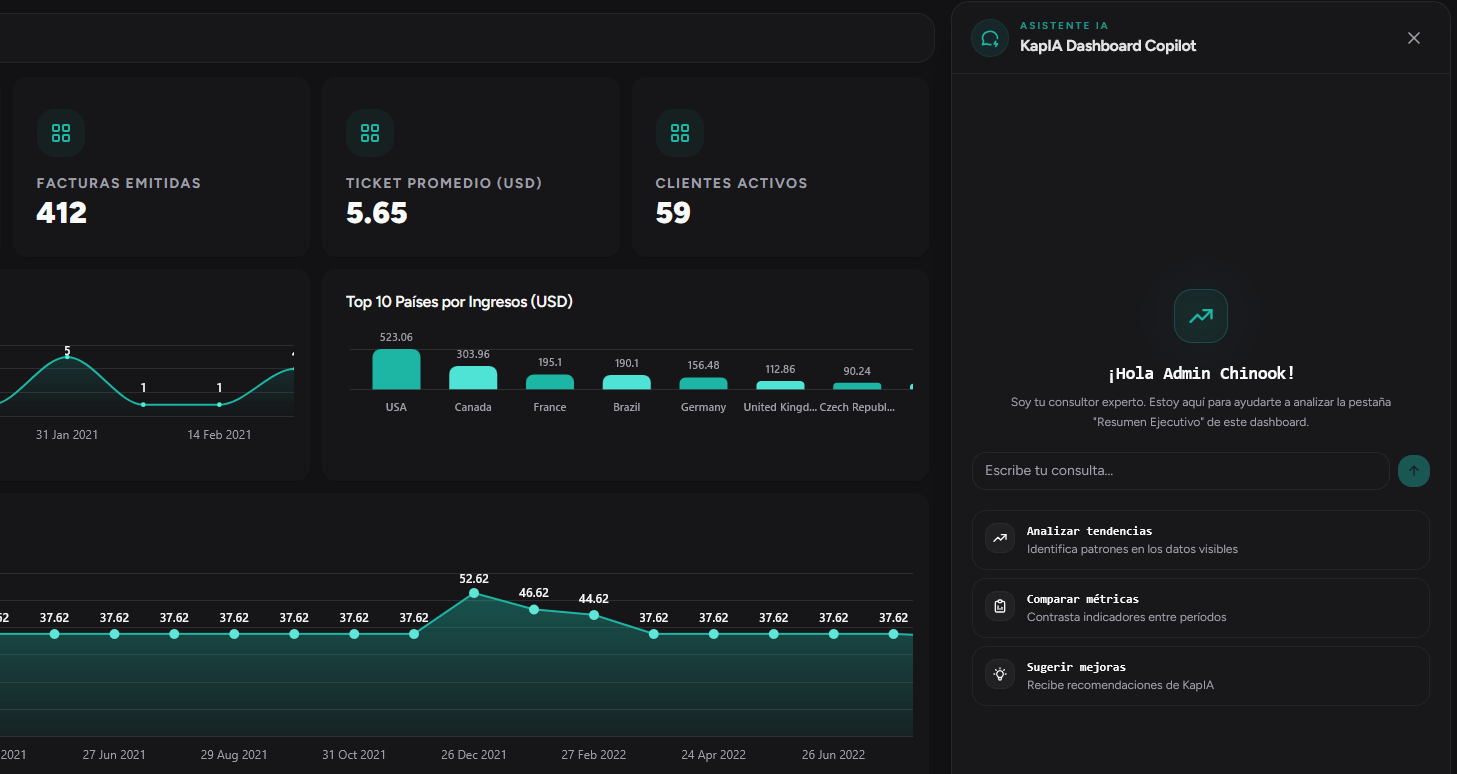Viewport: 1457px width, 774px height.
Task: Choose the Sugerir mejoras suggestion
Action: click(x=1201, y=676)
